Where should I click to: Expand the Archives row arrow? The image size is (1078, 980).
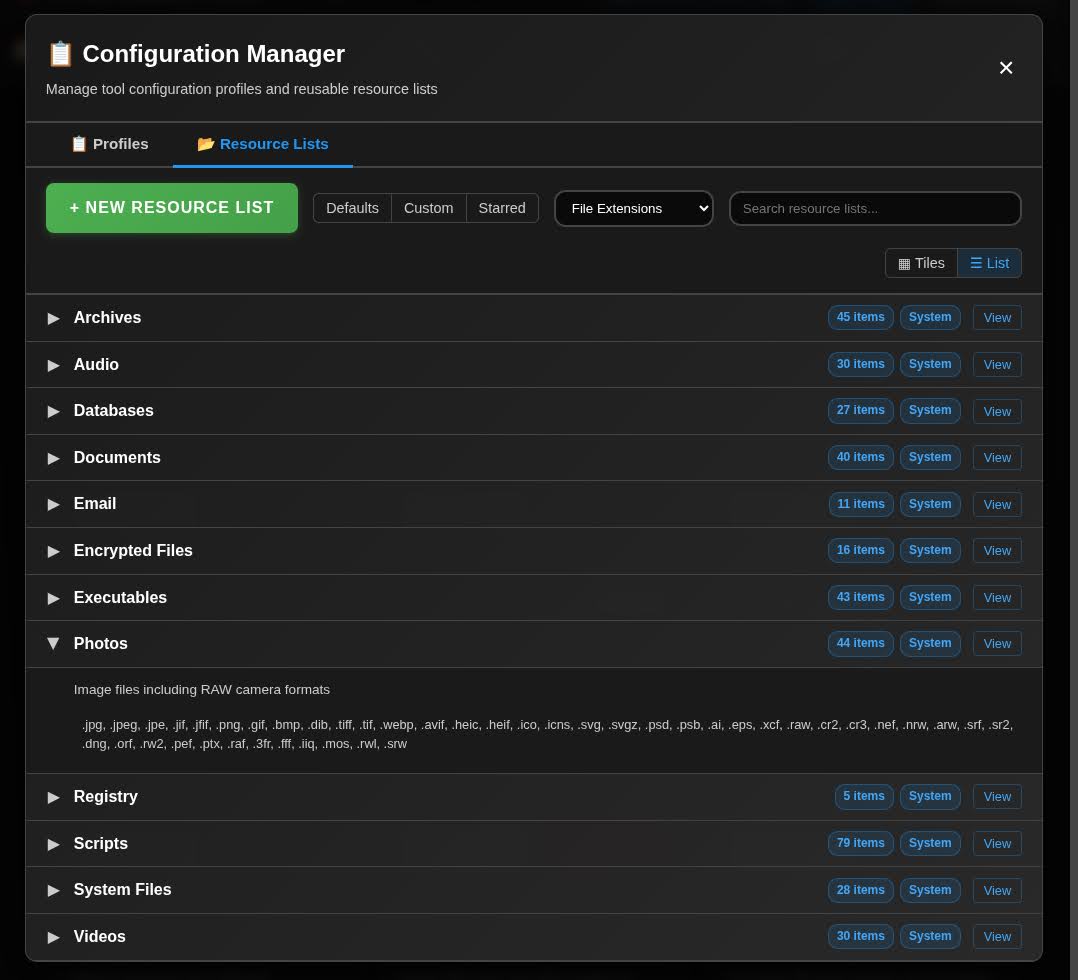tap(53, 318)
